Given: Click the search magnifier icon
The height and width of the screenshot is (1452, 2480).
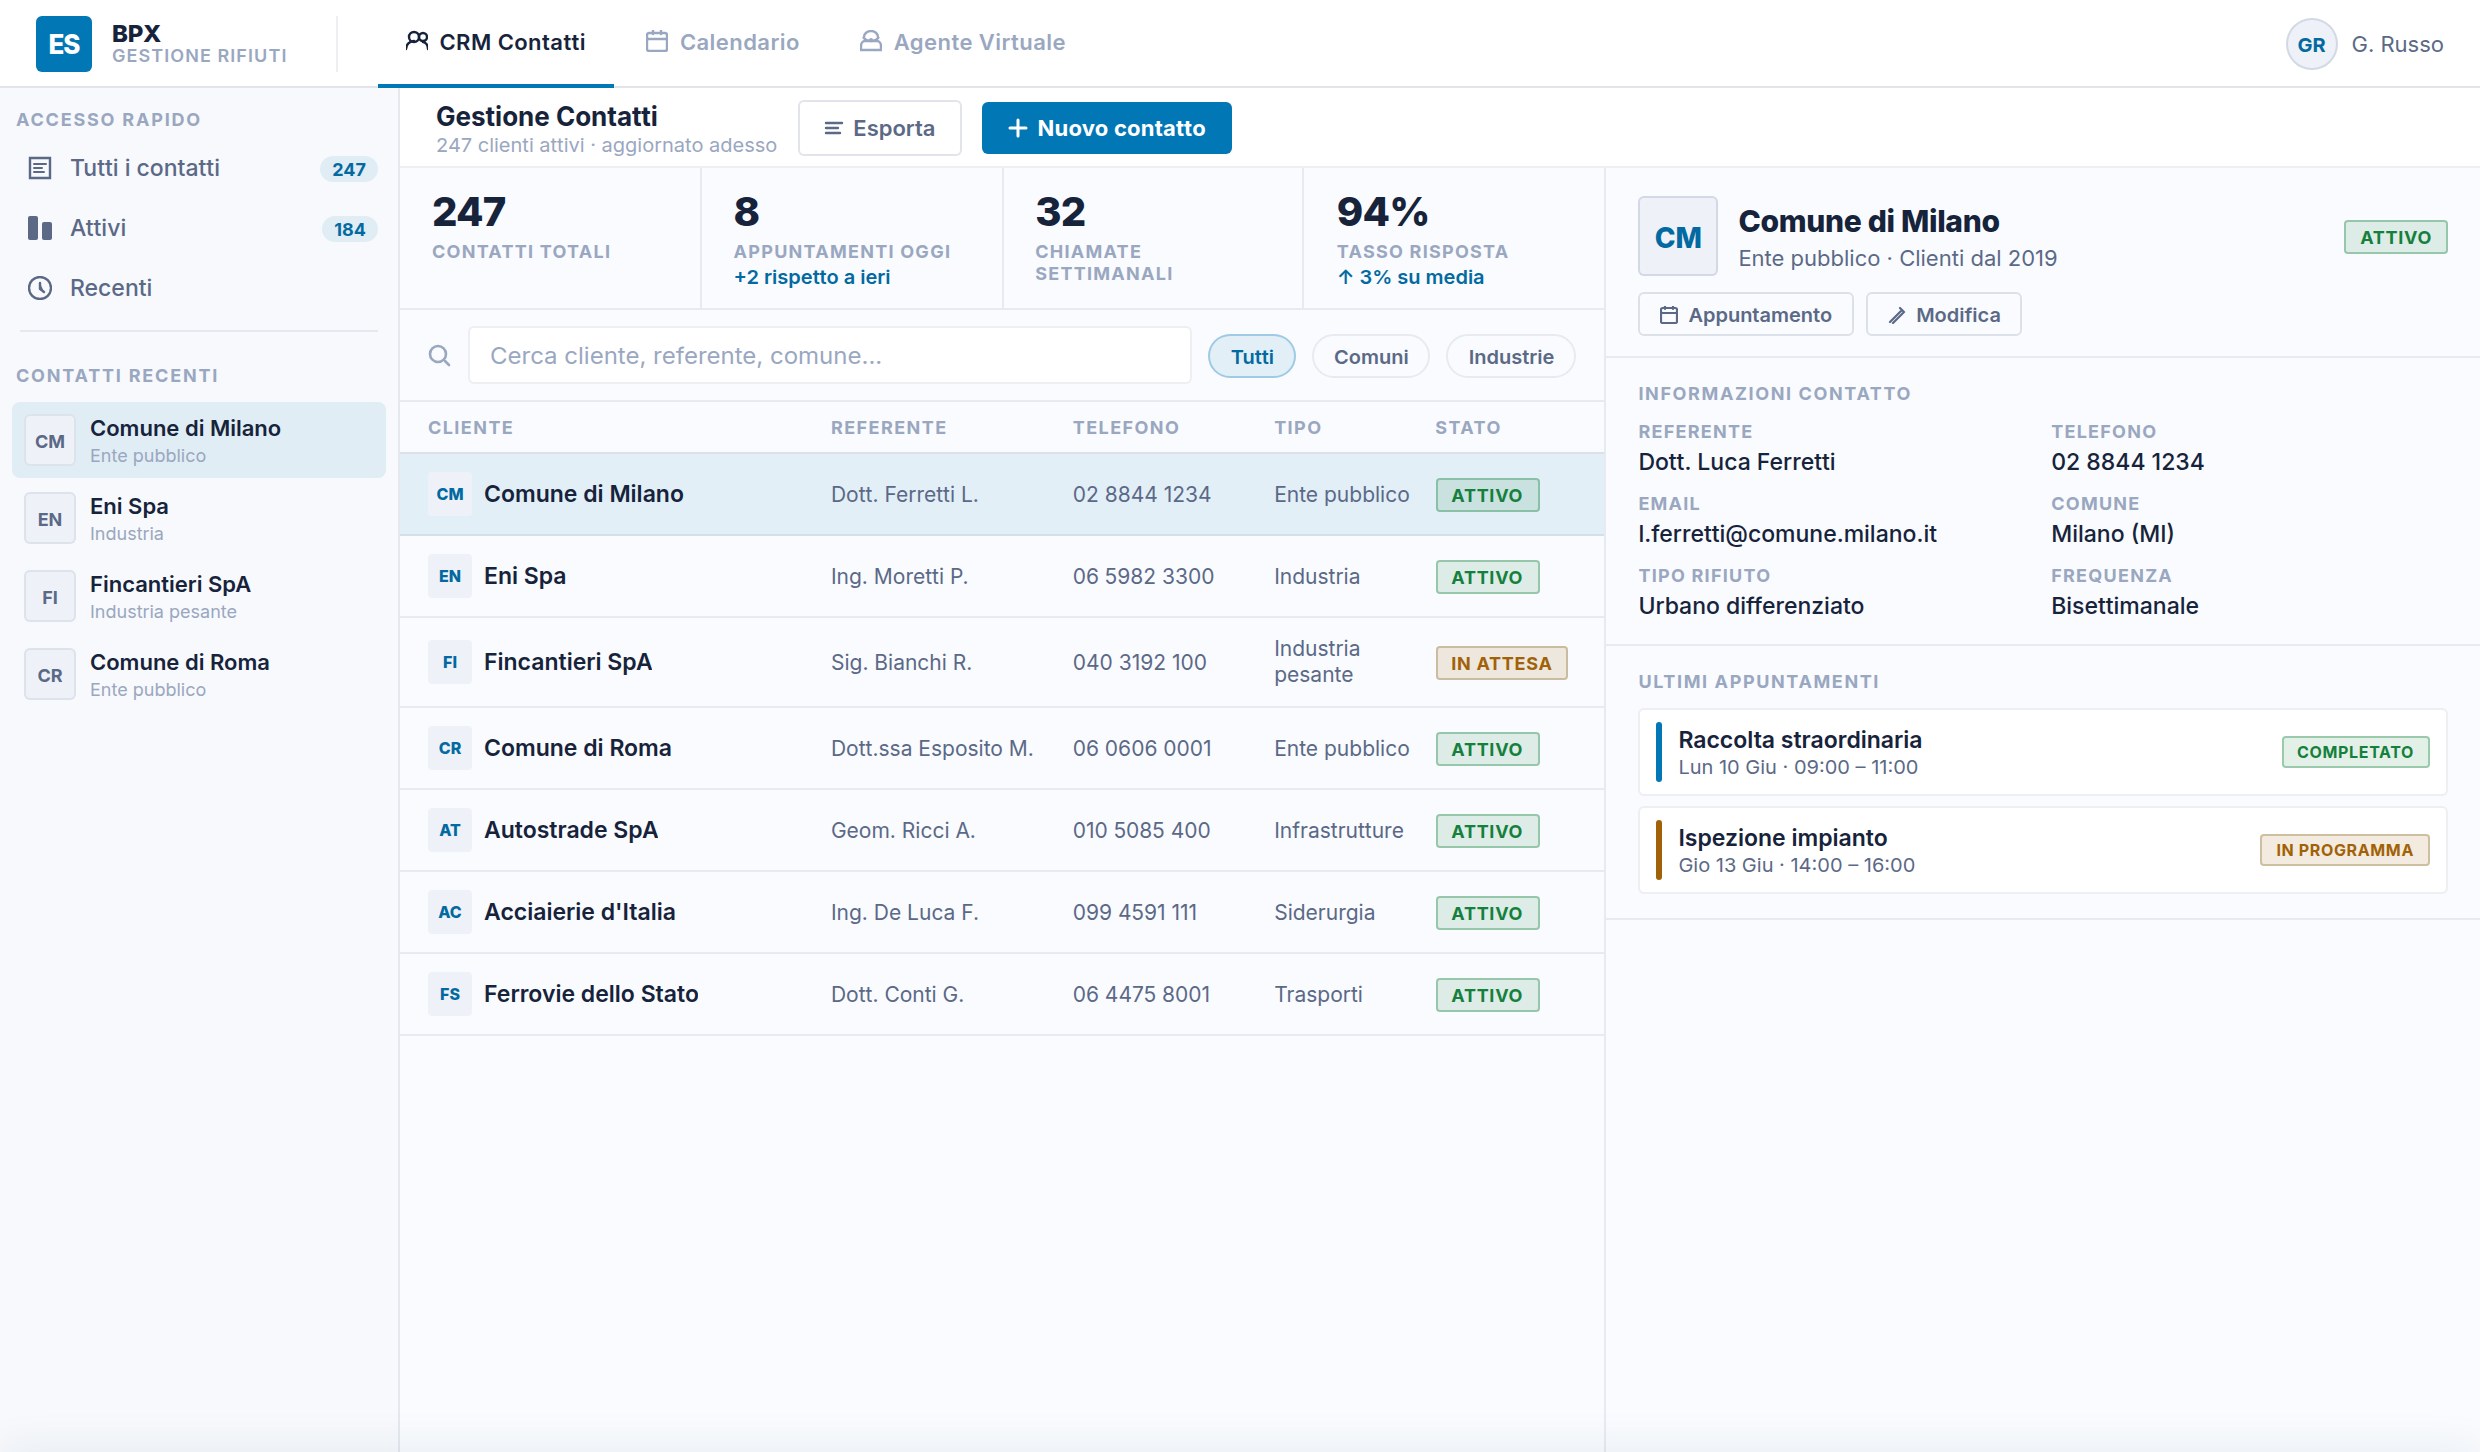Looking at the screenshot, I should click(439, 355).
